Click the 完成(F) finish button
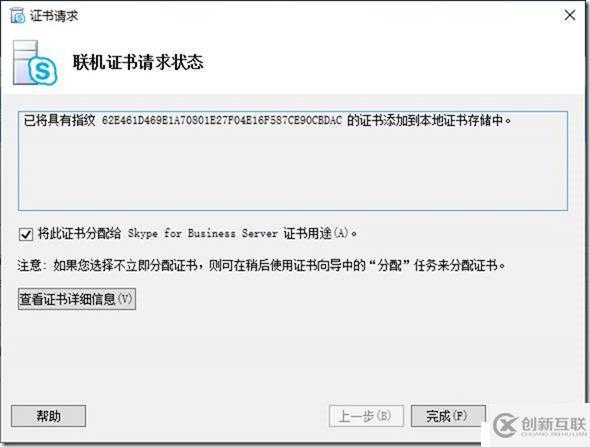The width and height of the screenshot is (590, 447). point(448,416)
